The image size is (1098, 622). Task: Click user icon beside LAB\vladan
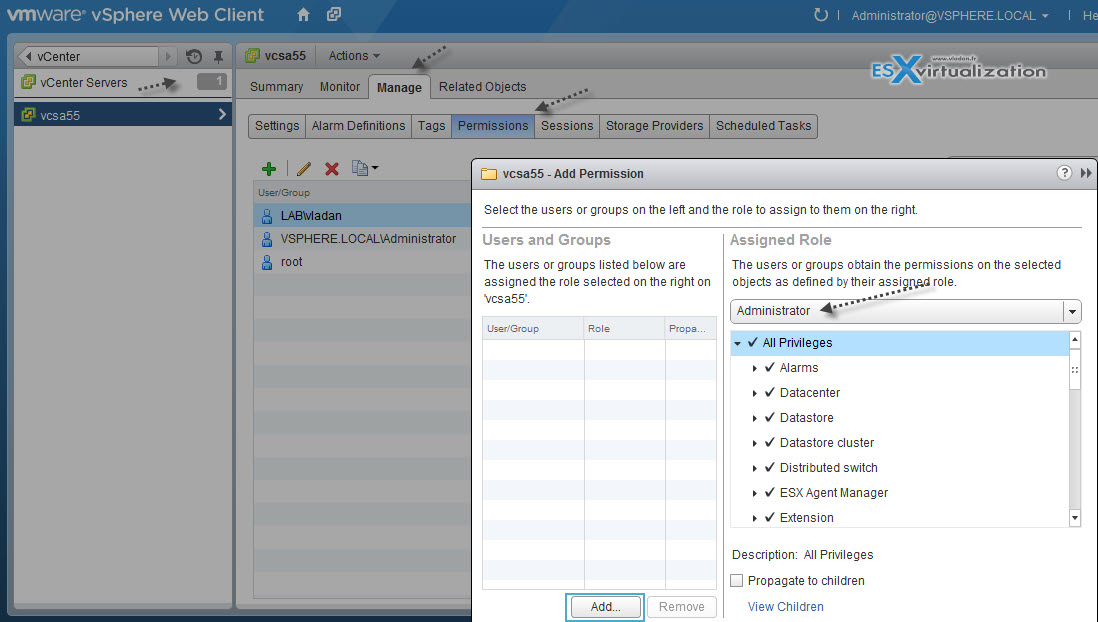[x=267, y=216]
